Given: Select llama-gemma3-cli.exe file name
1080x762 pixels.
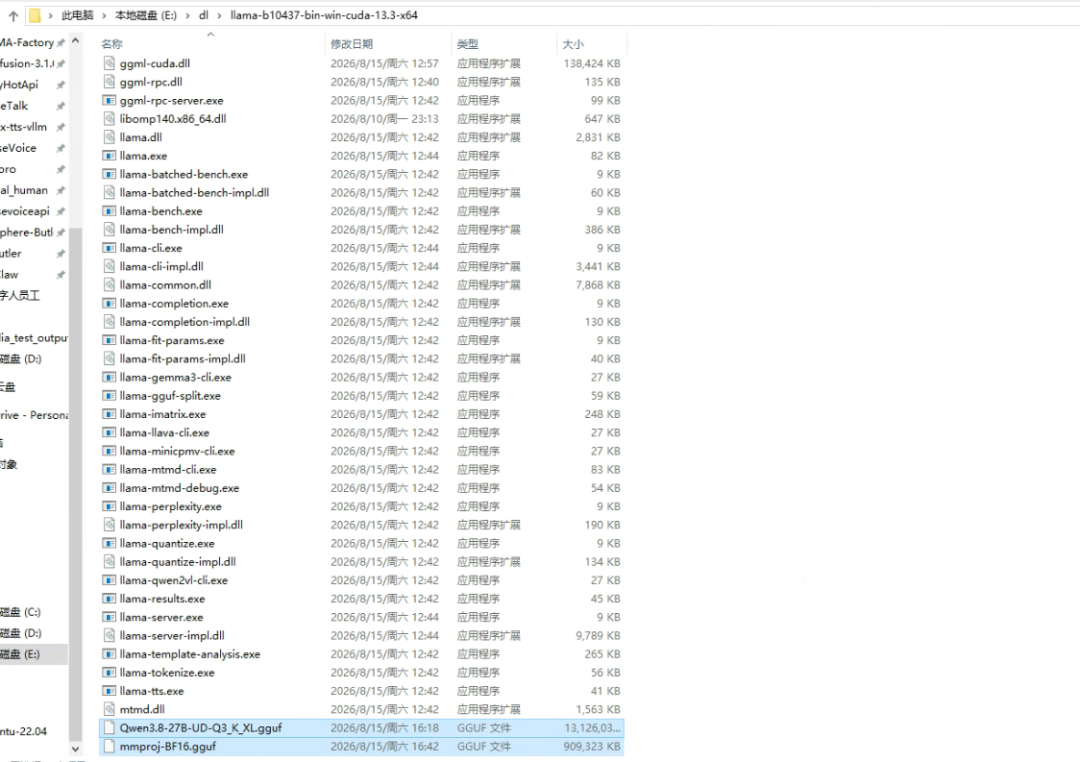Looking at the screenshot, I should 176,377.
